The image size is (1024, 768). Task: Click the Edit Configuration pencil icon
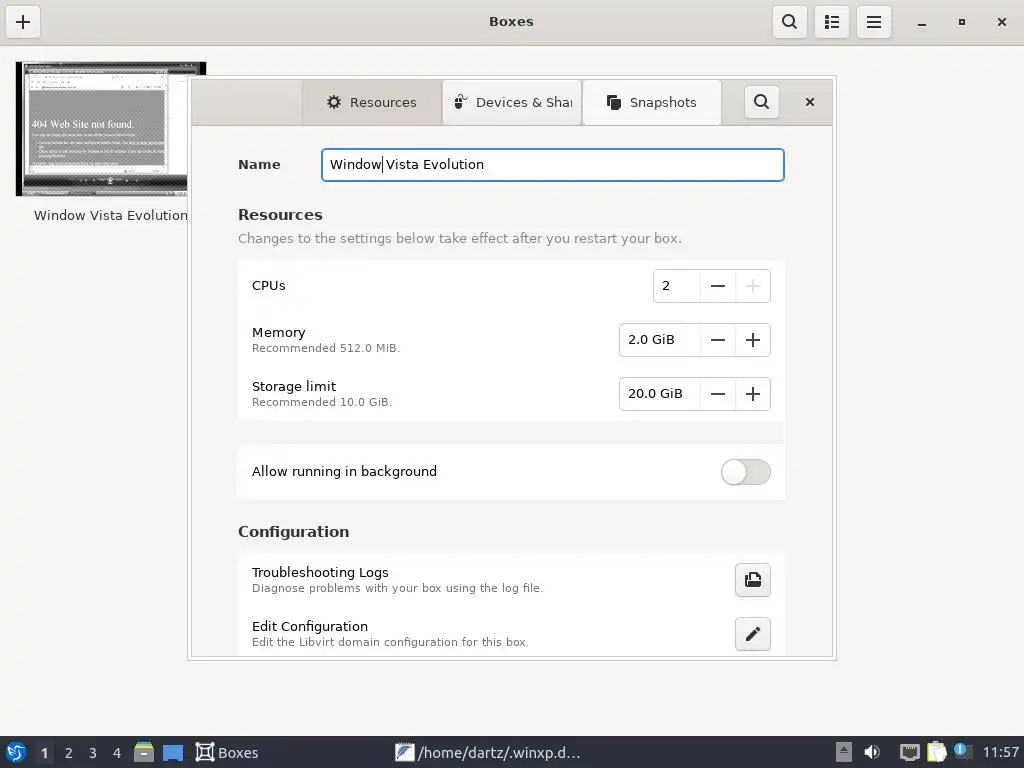[753, 634]
